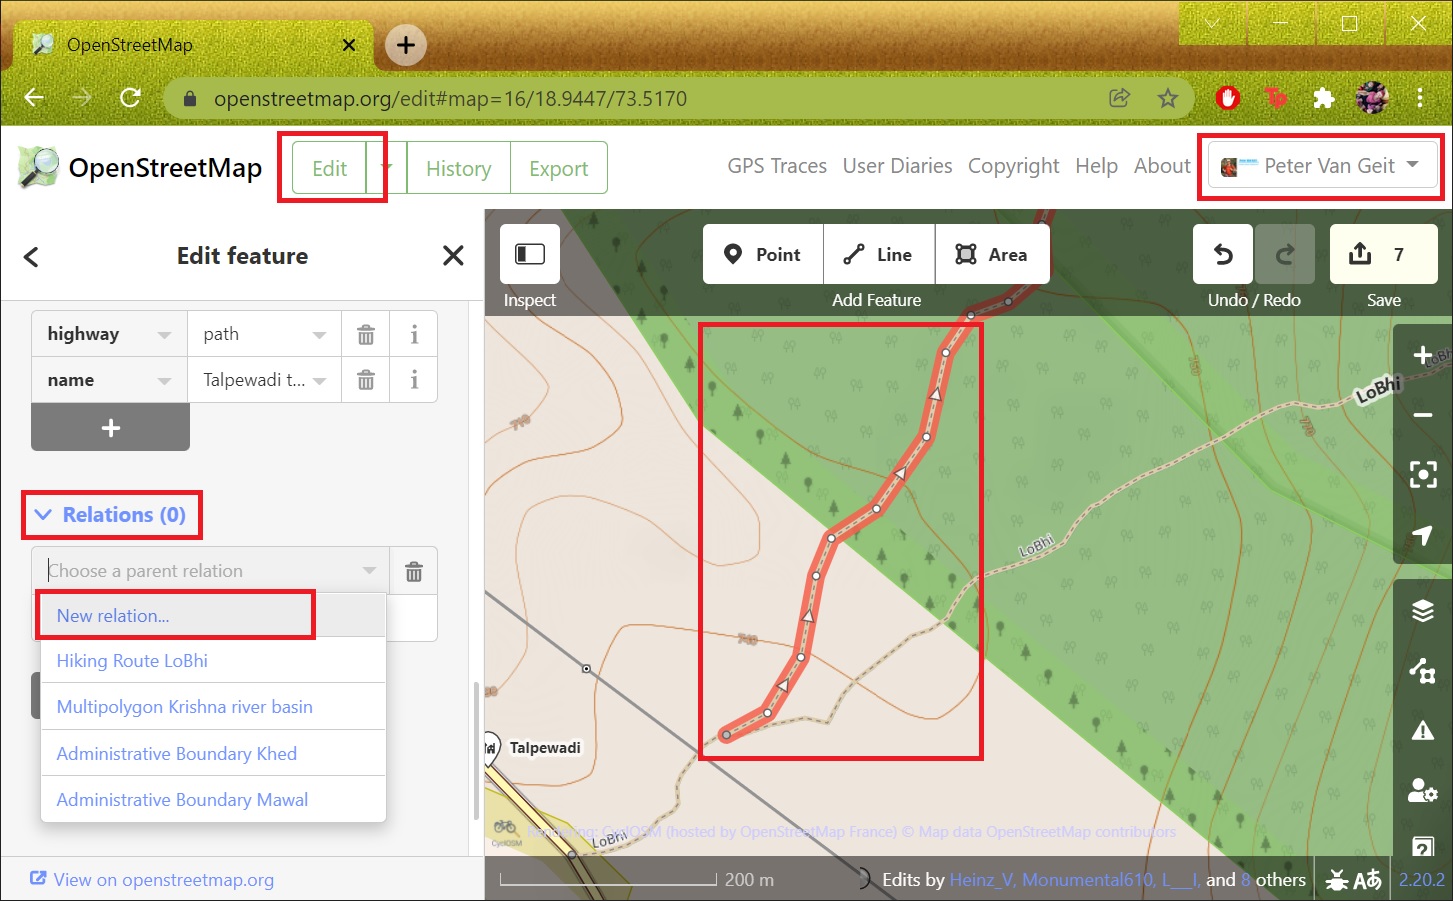The height and width of the screenshot is (901, 1453).
Task: Select the Line add-feature tool
Action: (879, 254)
